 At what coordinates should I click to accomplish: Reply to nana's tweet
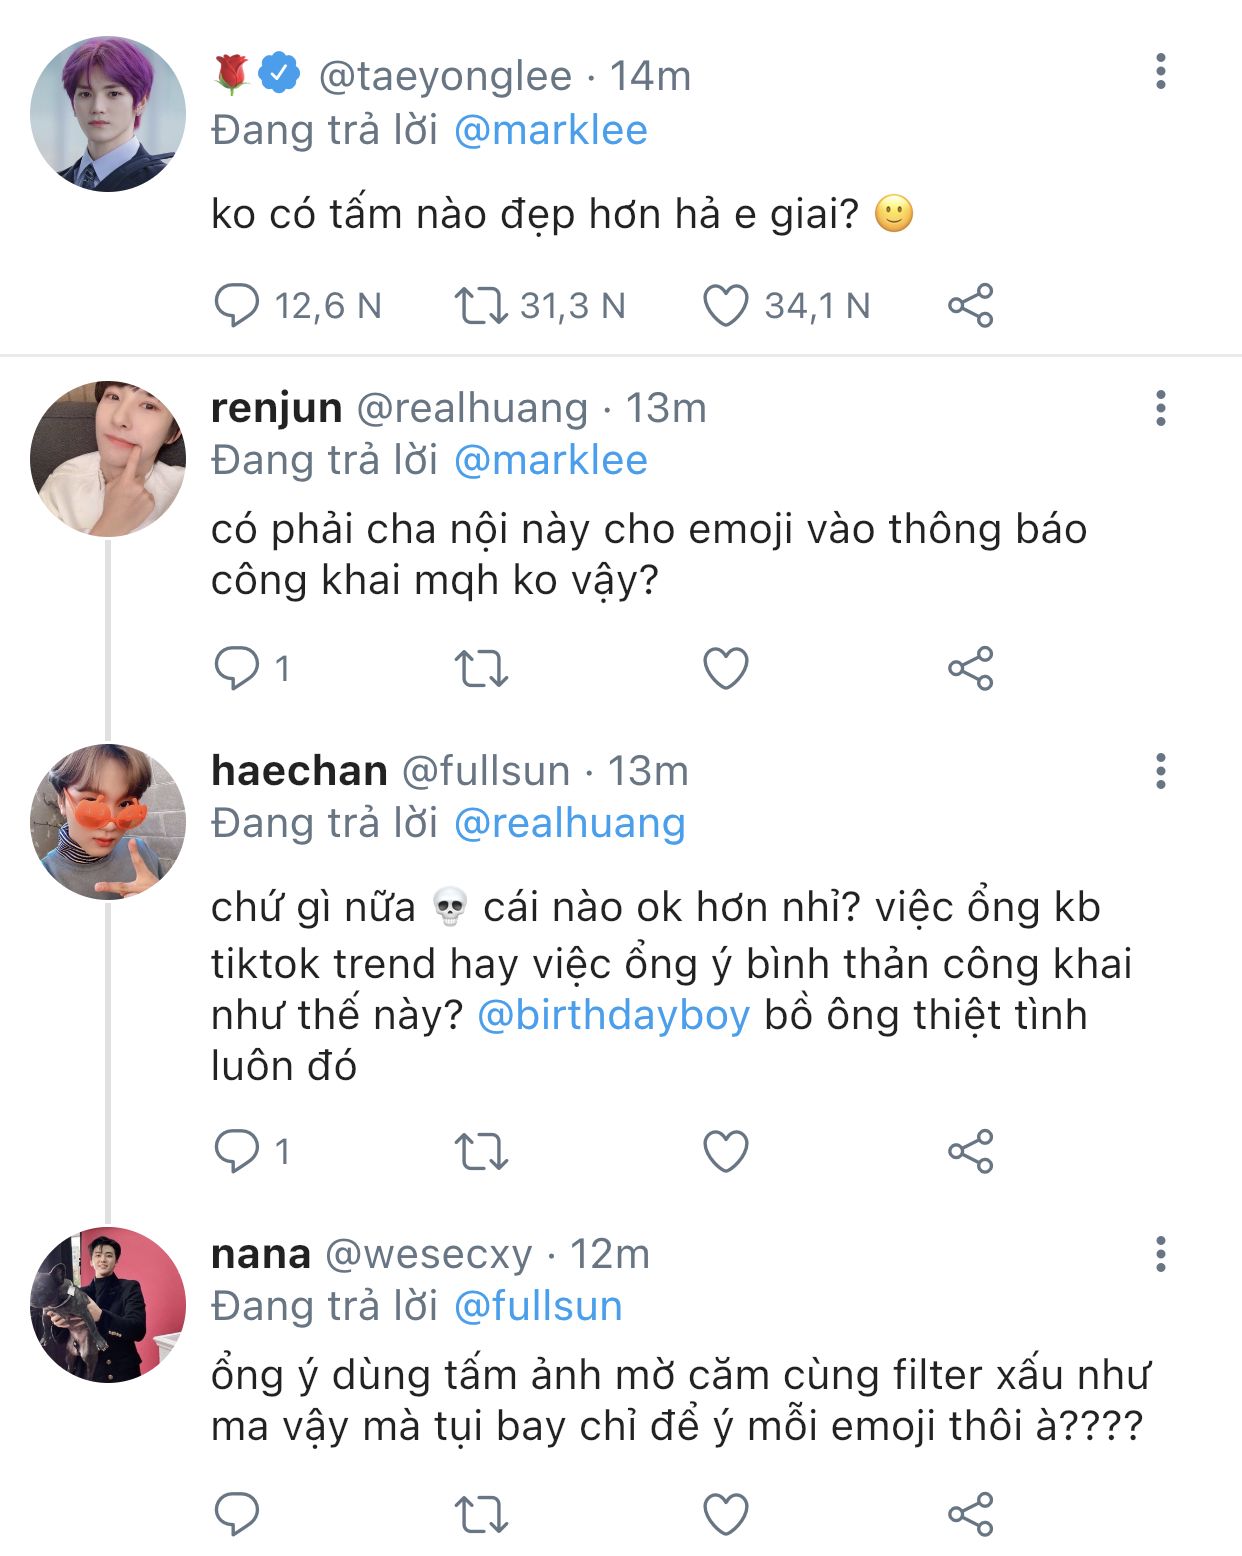click(x=237, y=1514)
